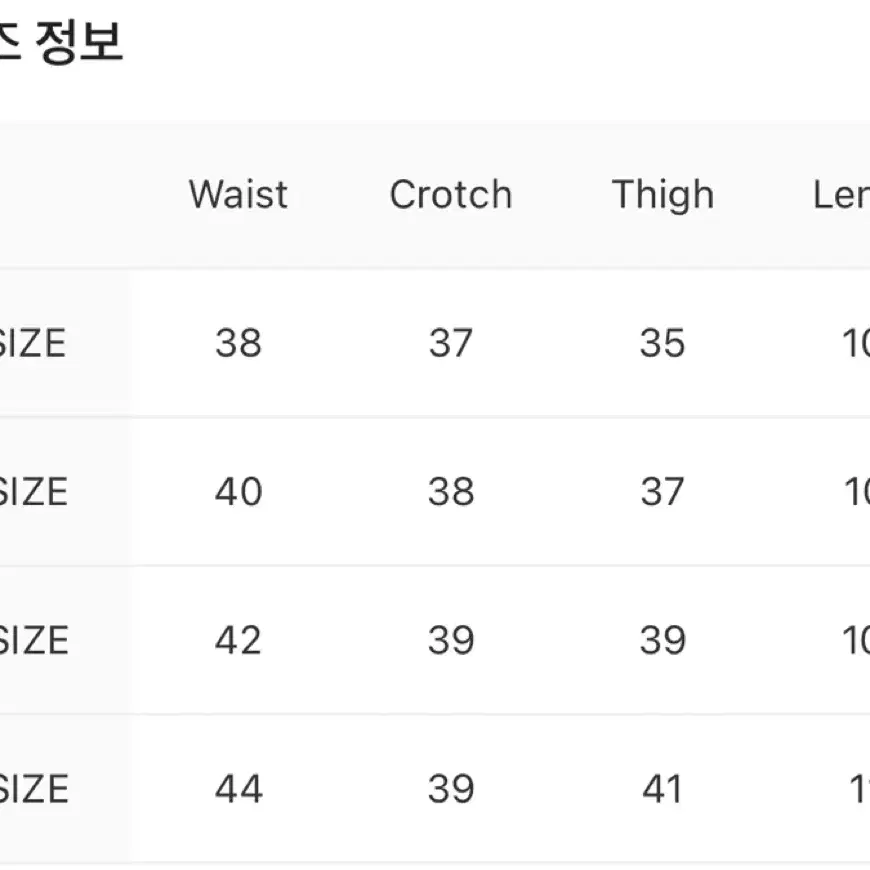This screenshot has width=870, height=870.
Task: Click the Crotch column header
Action: tap(451, 195)
